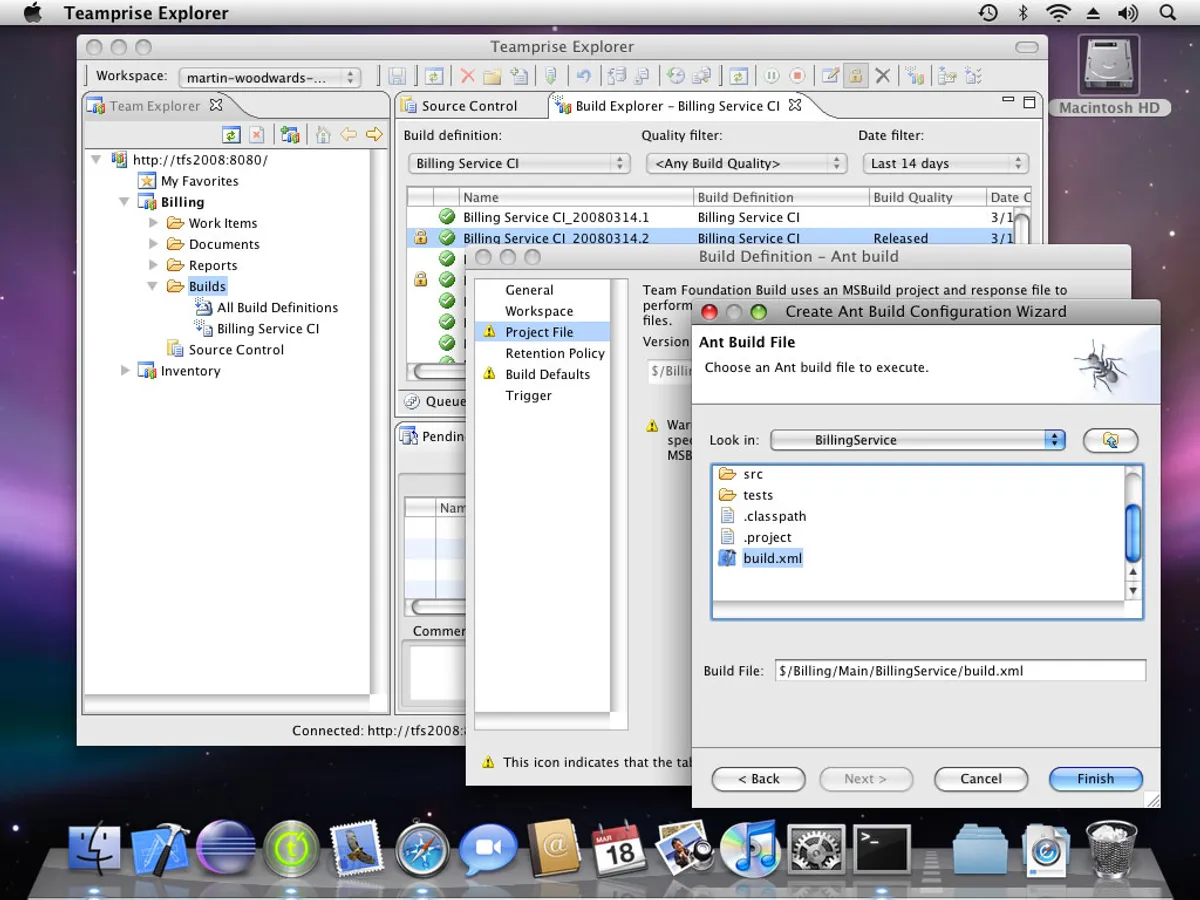This screenshot has height=900, width=1200.
Task: Open System Preferences from the Dock
Action: (x=815, y=849)
